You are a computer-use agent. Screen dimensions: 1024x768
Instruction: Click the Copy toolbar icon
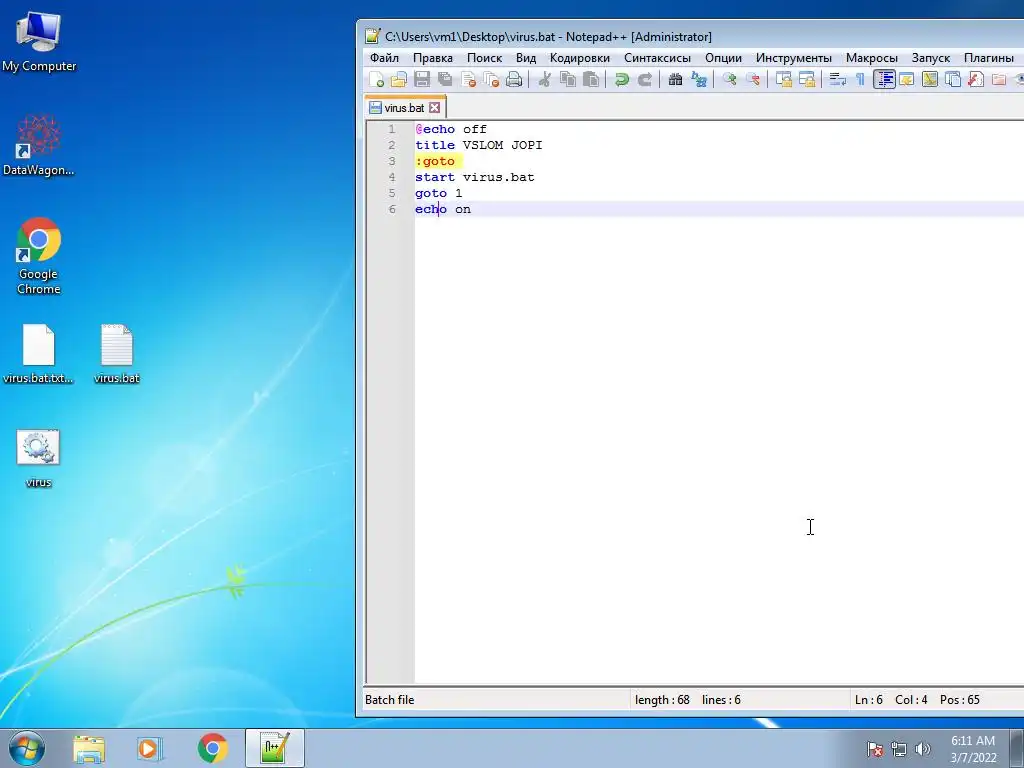[568, 80]
